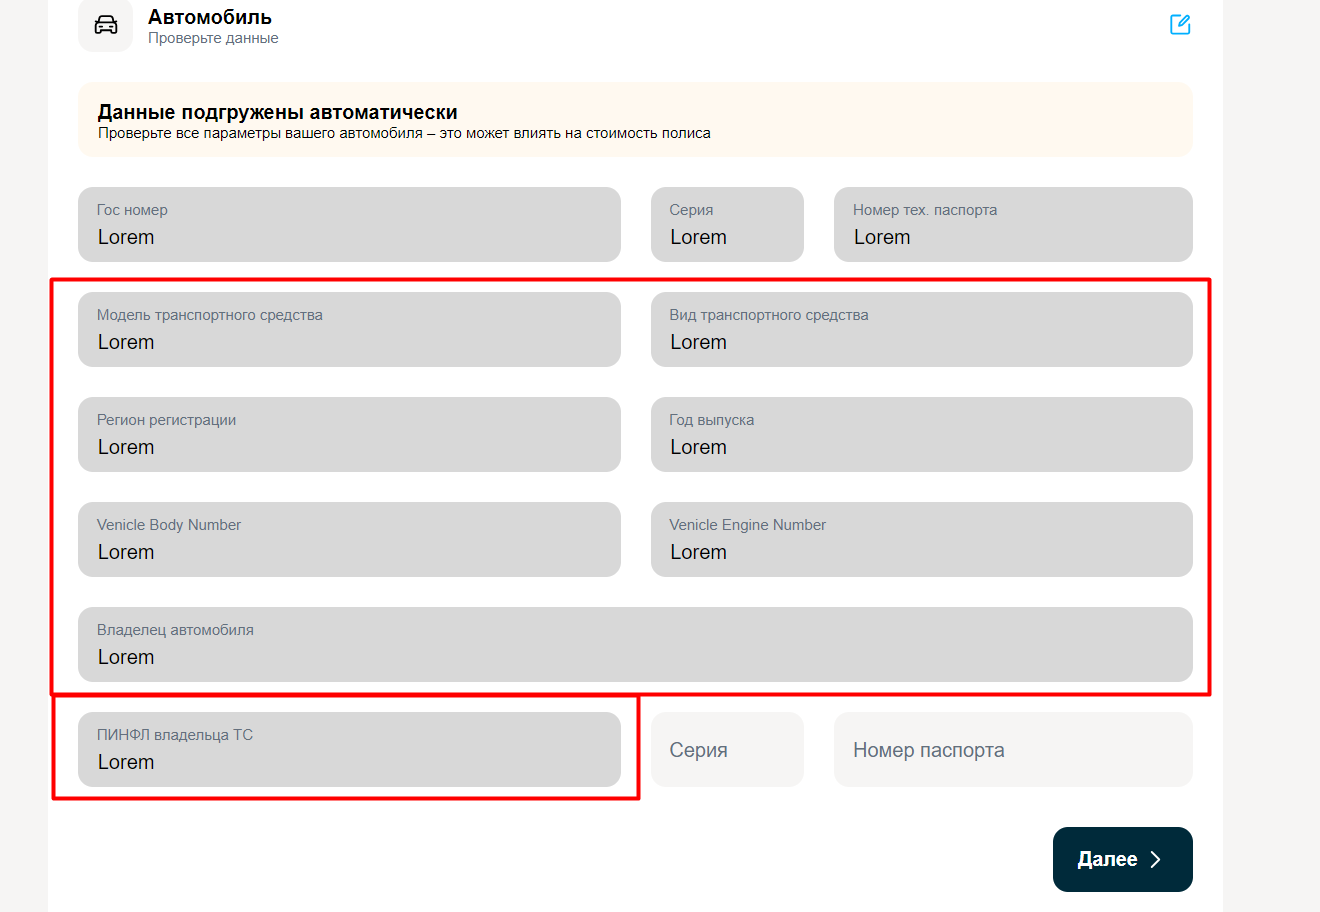Focus the ПИНФЛ владельца ТС field
The height and width of the screenshot is (912, 1320).
coord(349,750)
